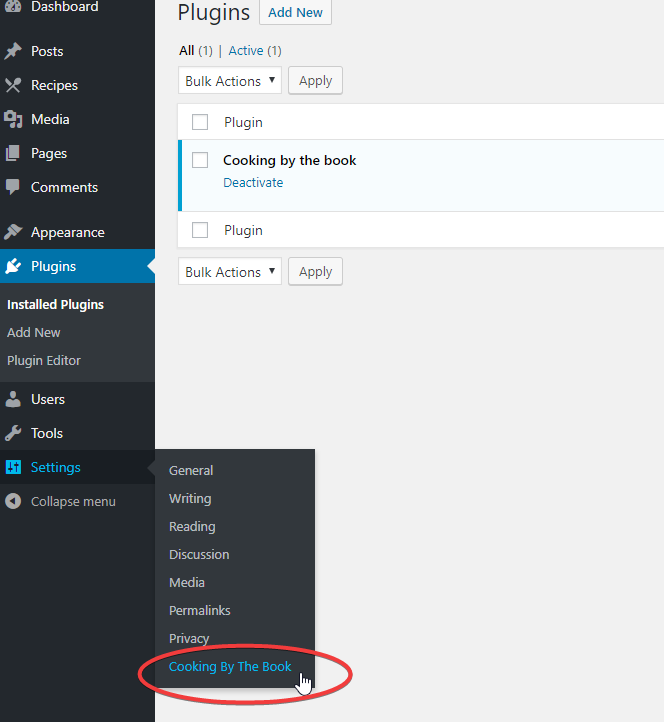Open the bottom Bulk Actions dropdown
The height and width of the screenshot is (722, 664).
230,272
